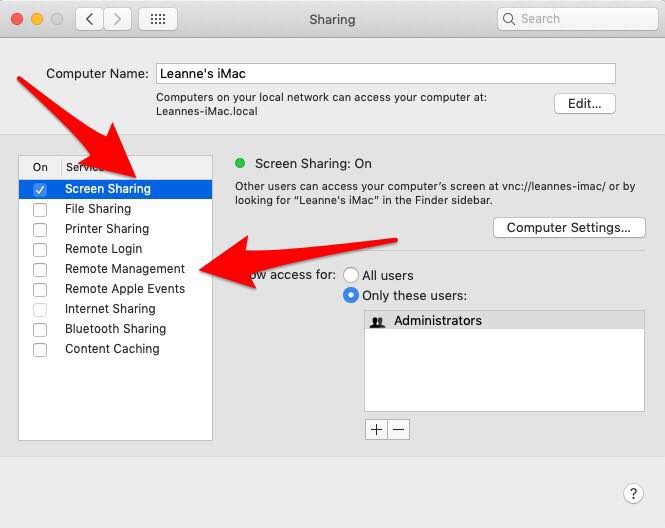
Task: Enable the Printer Sharing checkbox
Action: click(x=40, y=229)
